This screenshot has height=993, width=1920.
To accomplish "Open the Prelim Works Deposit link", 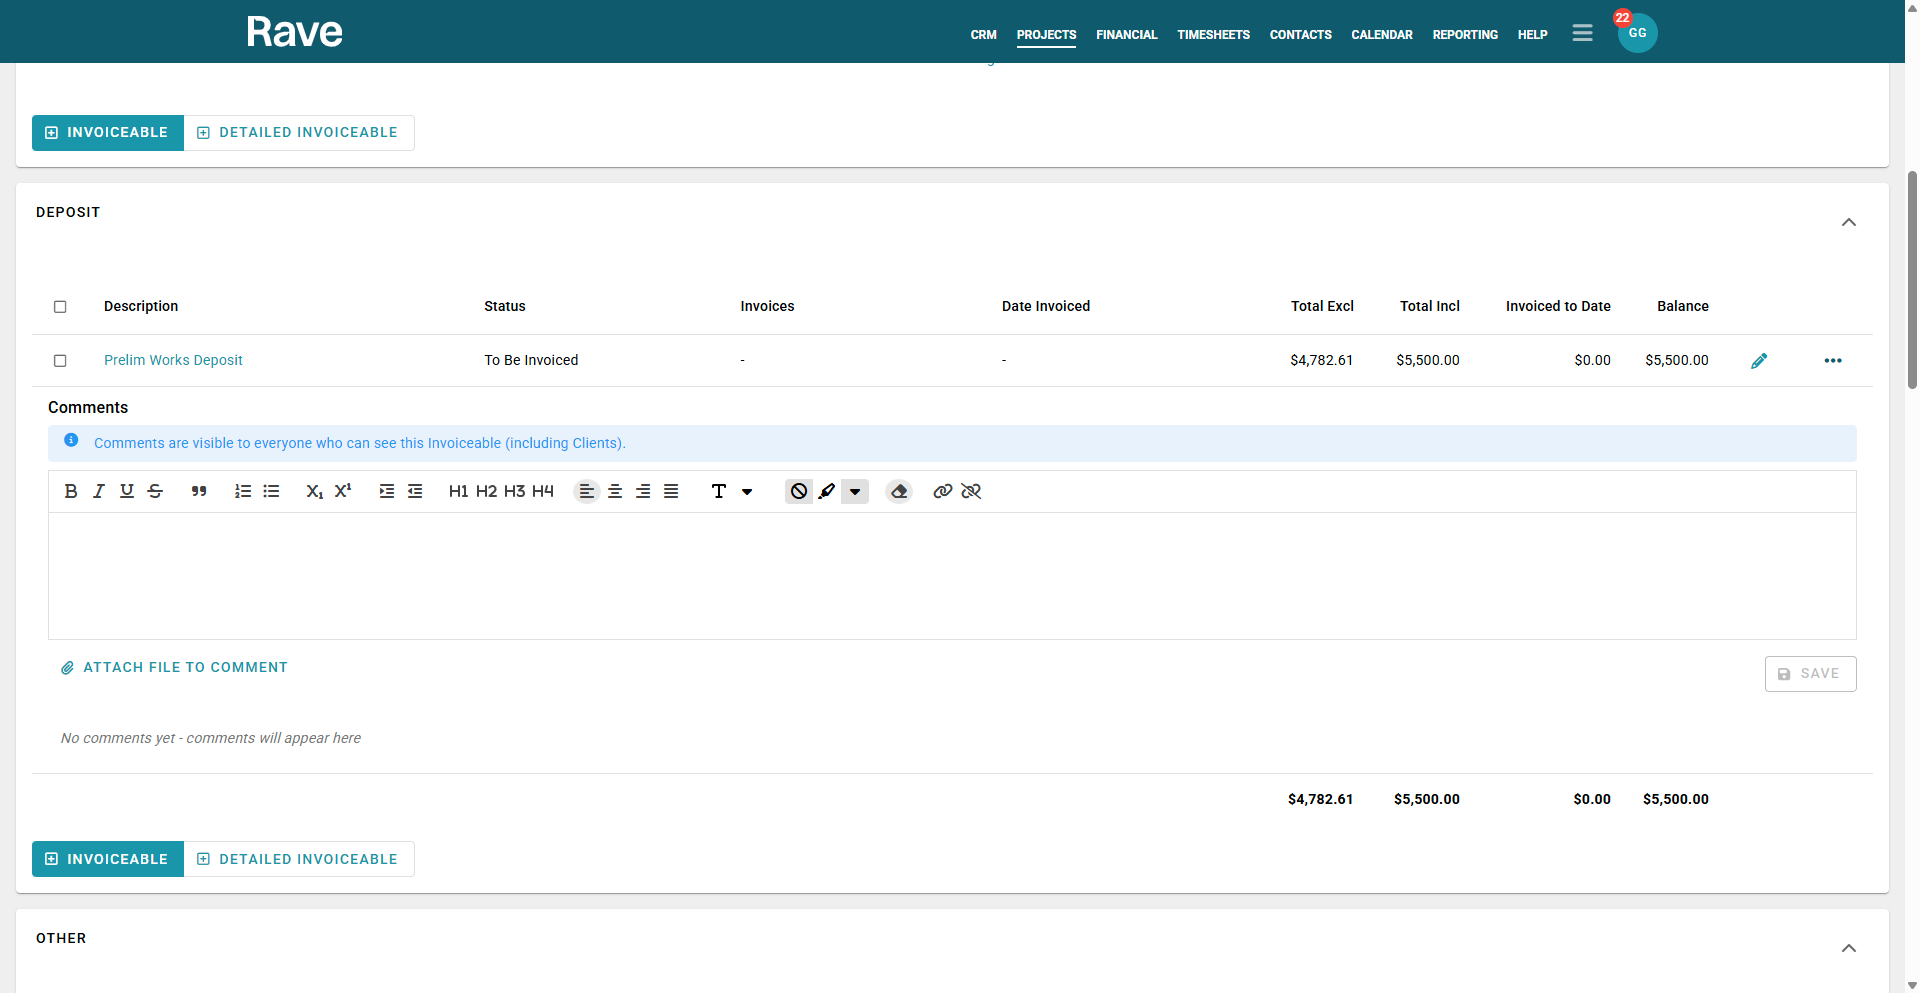I will (x=173, y=360).
